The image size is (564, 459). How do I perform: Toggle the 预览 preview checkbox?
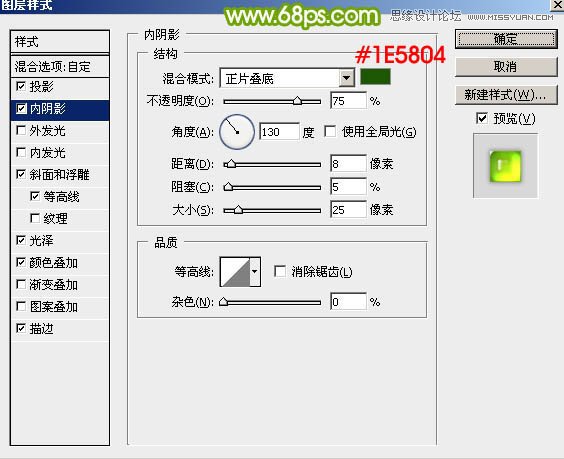482,118
